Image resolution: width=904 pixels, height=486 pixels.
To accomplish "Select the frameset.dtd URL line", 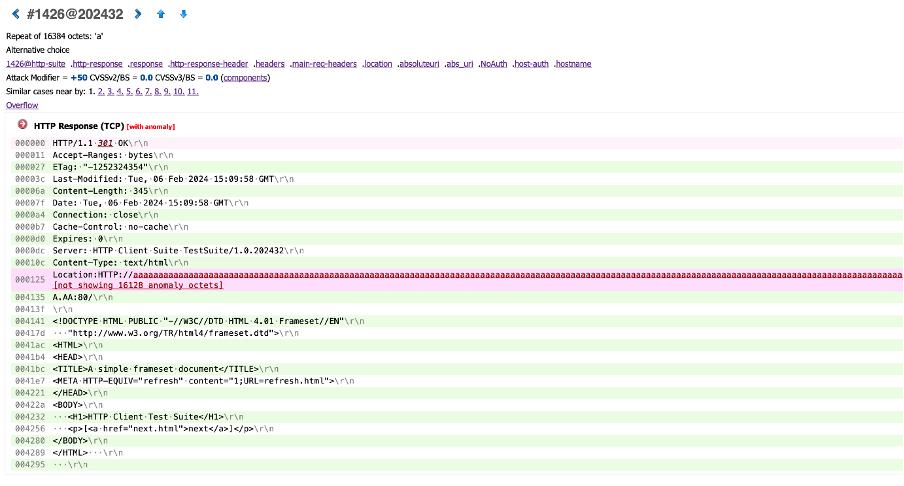I will [457, 333].
